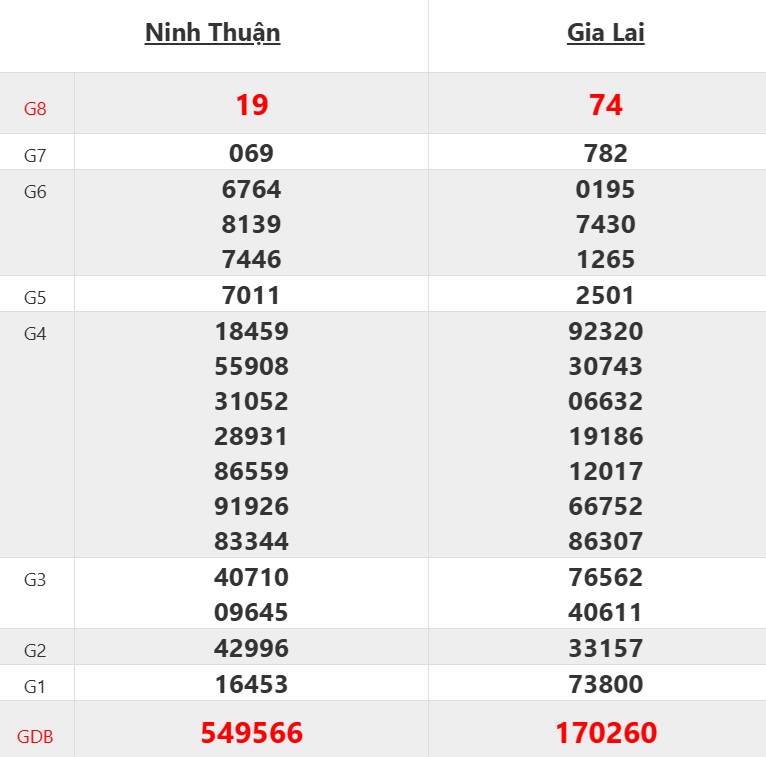Click the G2 result 42996
This screenshot has width=766, height=757.
click(x=252, y=649)
